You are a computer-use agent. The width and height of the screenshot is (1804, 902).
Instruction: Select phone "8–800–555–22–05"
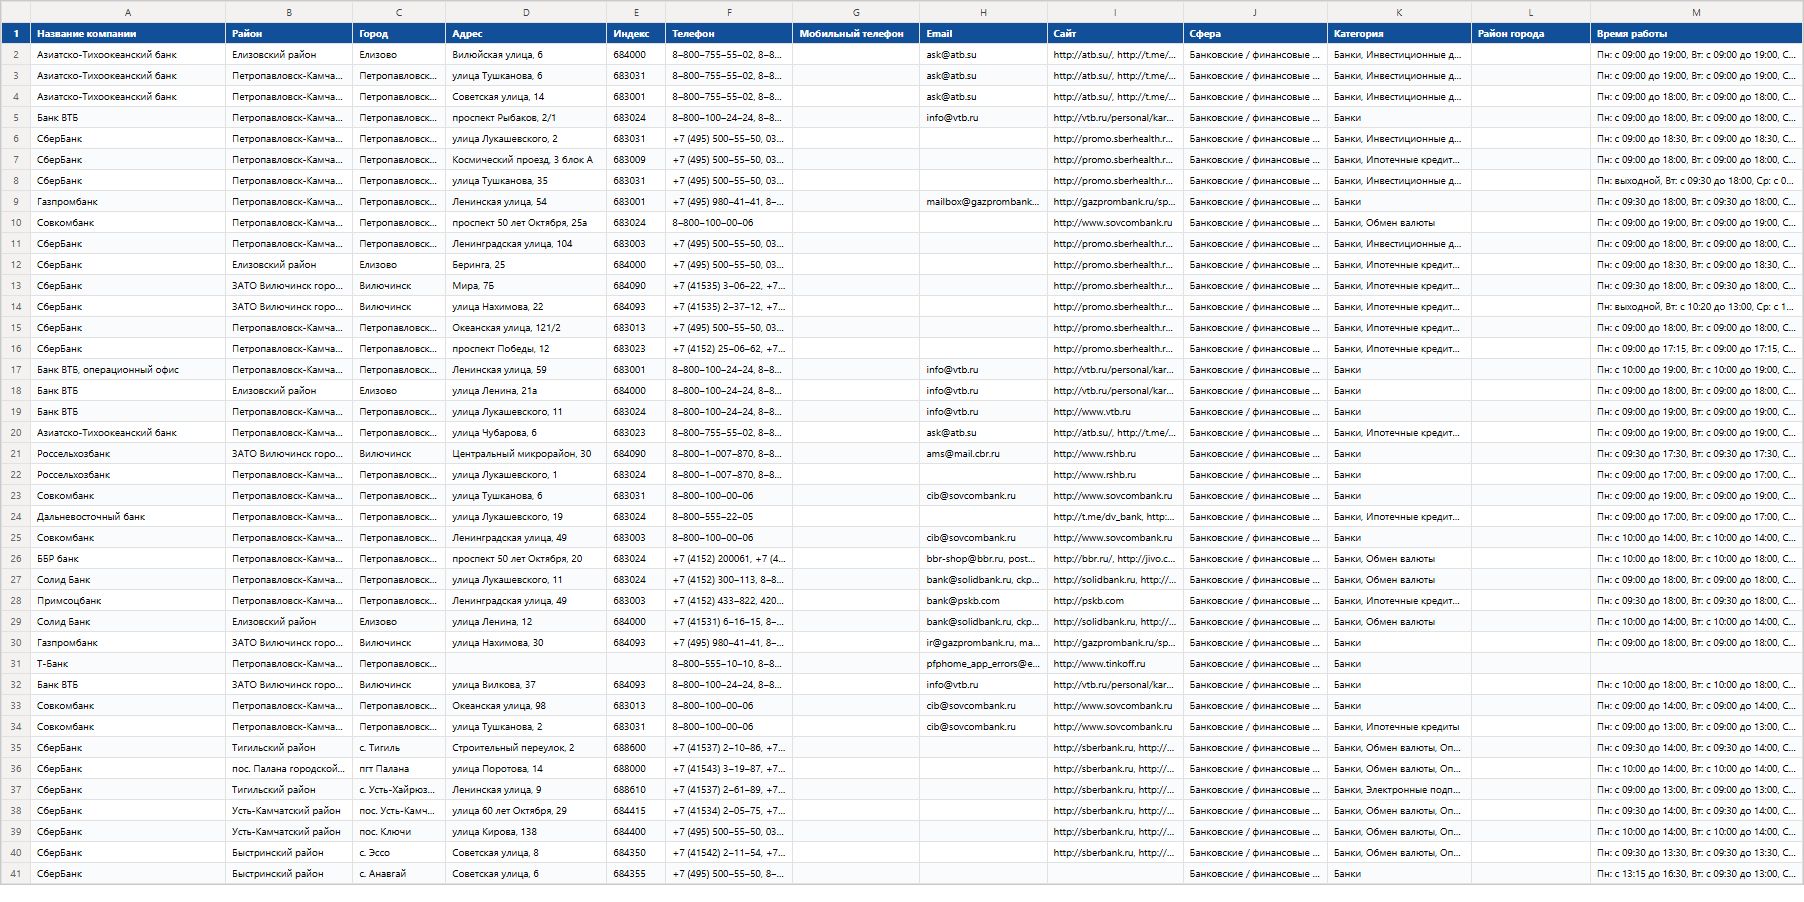pyautogui.click(x=729, y=517)
